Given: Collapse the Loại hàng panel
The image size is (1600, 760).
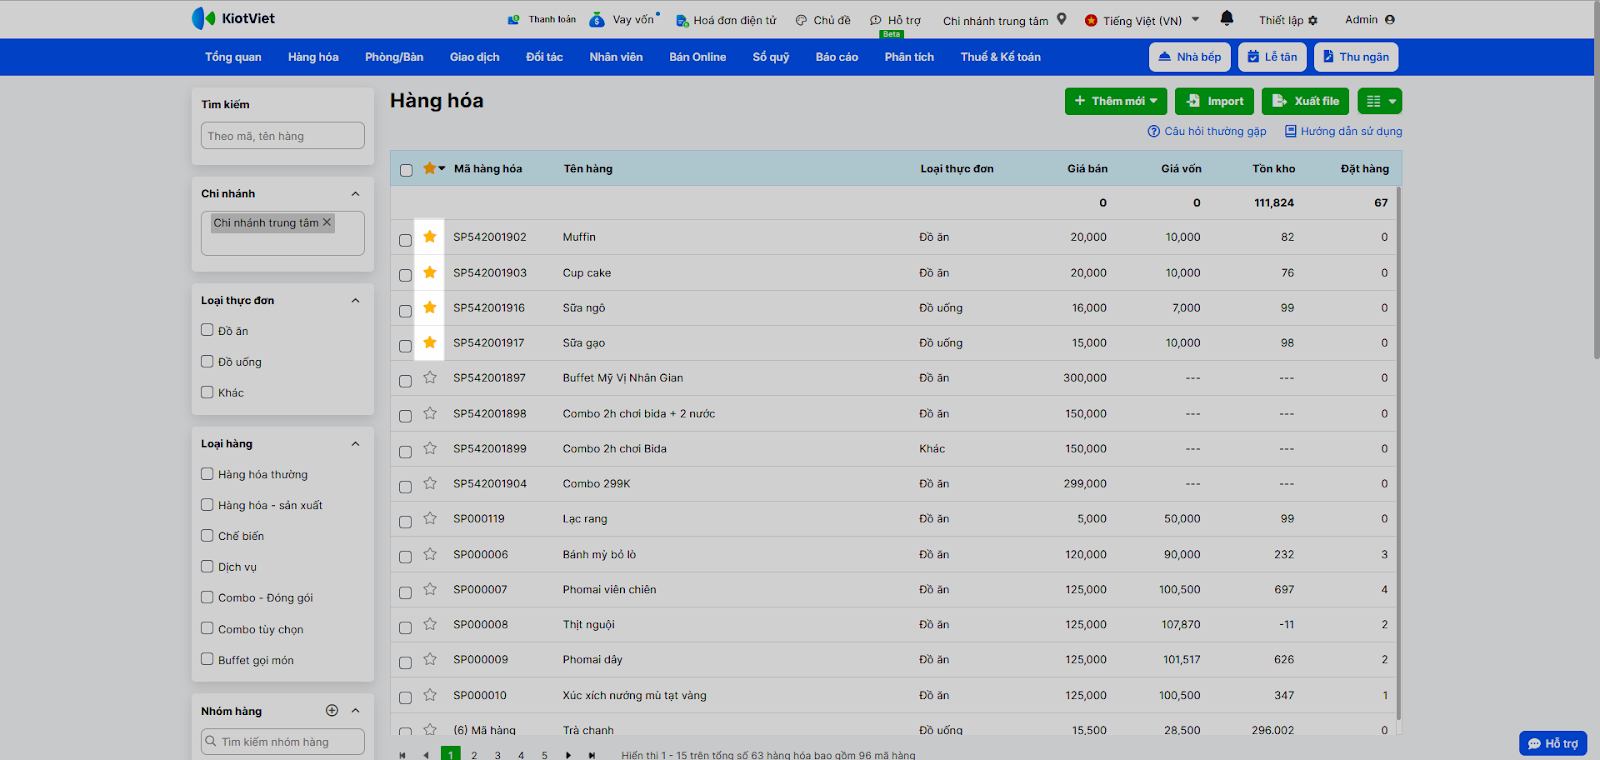Looking at the screenshot, I should pyautogui.click(x=355, y=444).
